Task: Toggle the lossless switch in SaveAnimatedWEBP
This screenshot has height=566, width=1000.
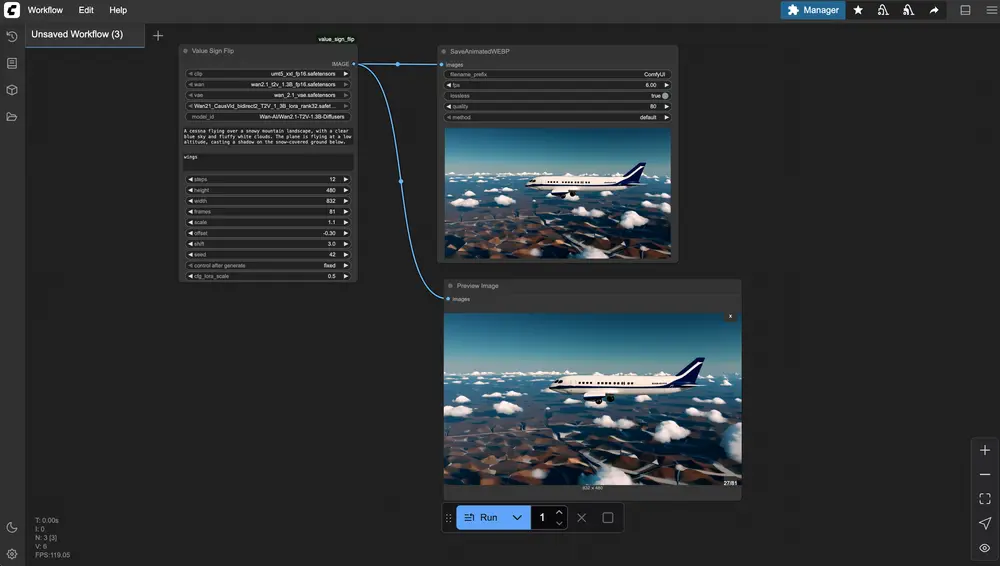Action: pos(665,96)
